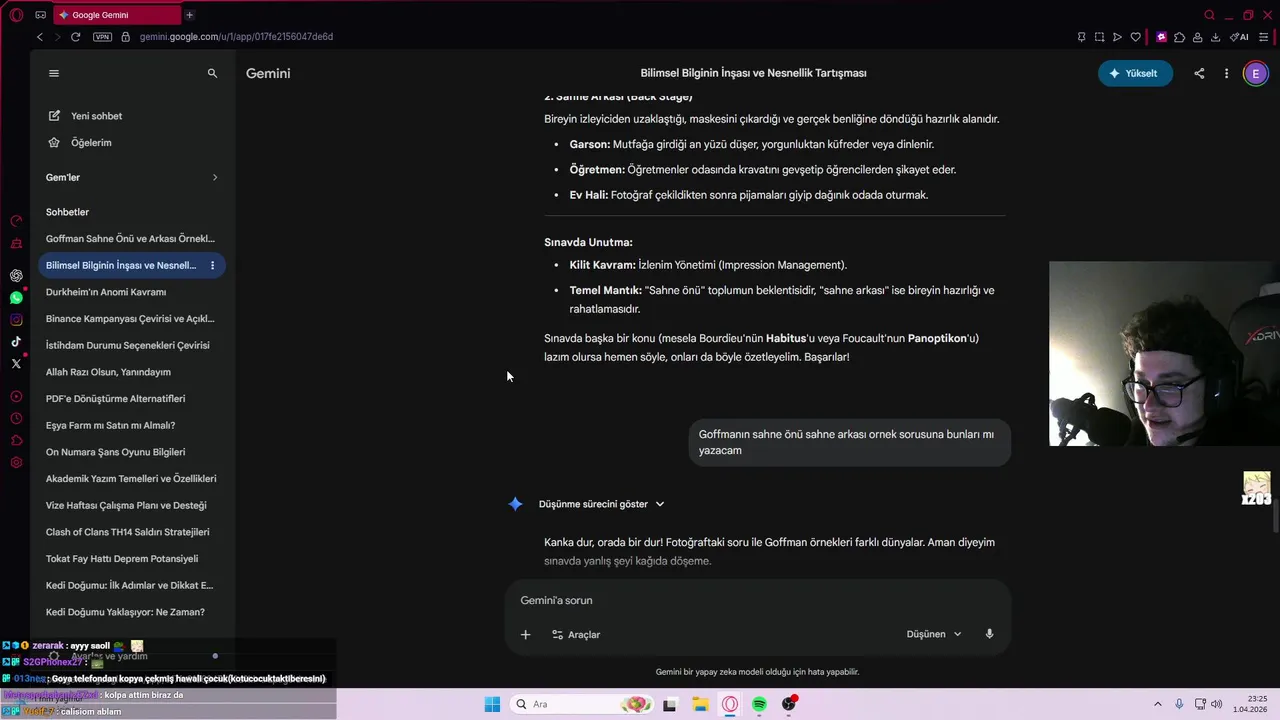Viewport: 1280px width, 720px height.
Task: Open the Windows Start menu
Action: pos(492,704)
